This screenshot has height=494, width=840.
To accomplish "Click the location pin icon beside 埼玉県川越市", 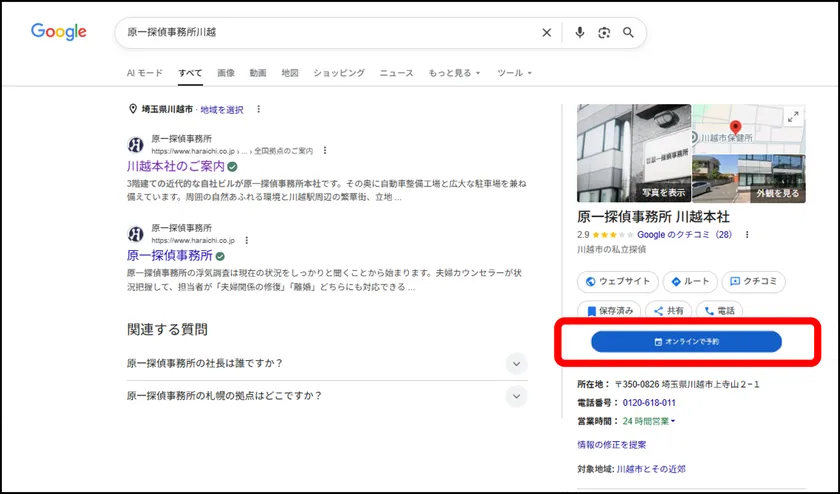I will 133,109.
